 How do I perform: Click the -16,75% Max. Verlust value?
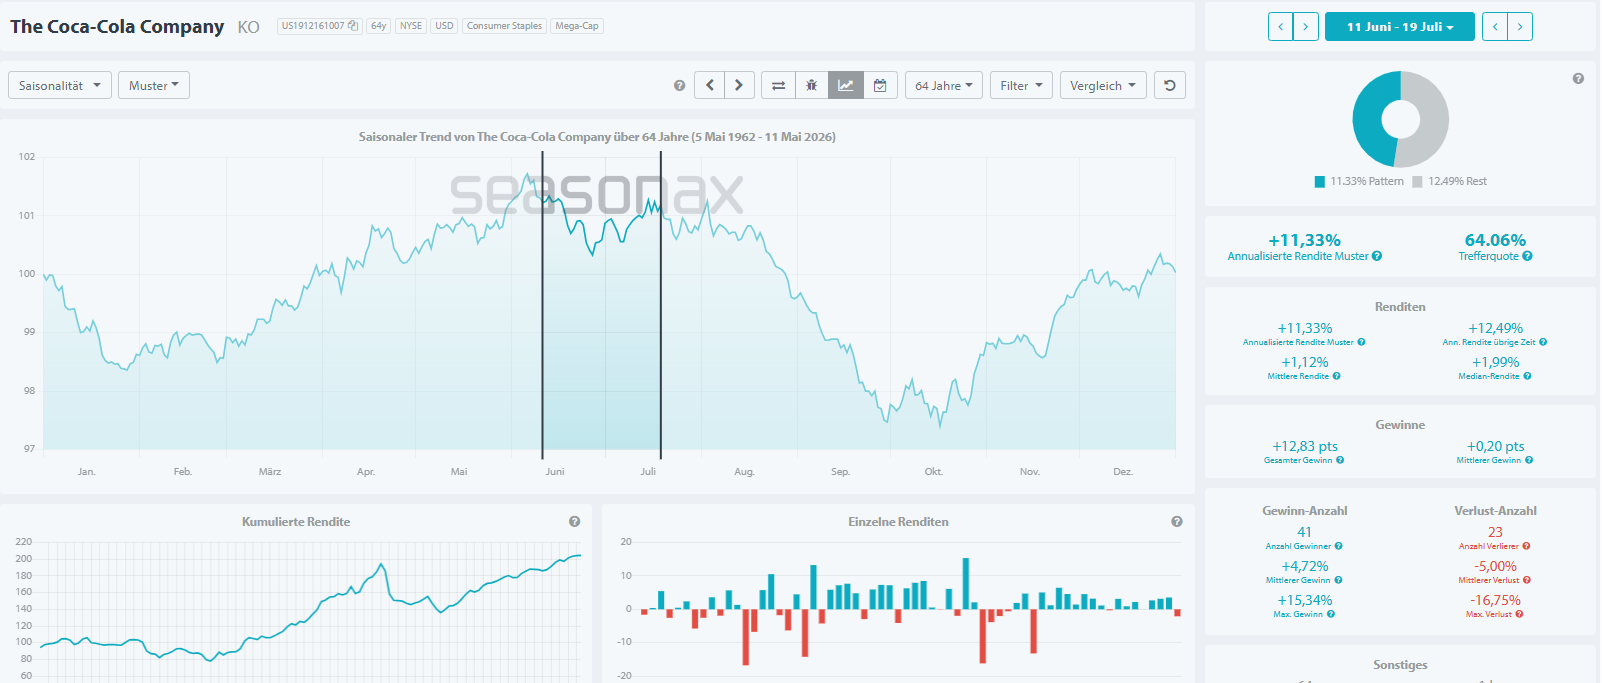[1495, 600]
